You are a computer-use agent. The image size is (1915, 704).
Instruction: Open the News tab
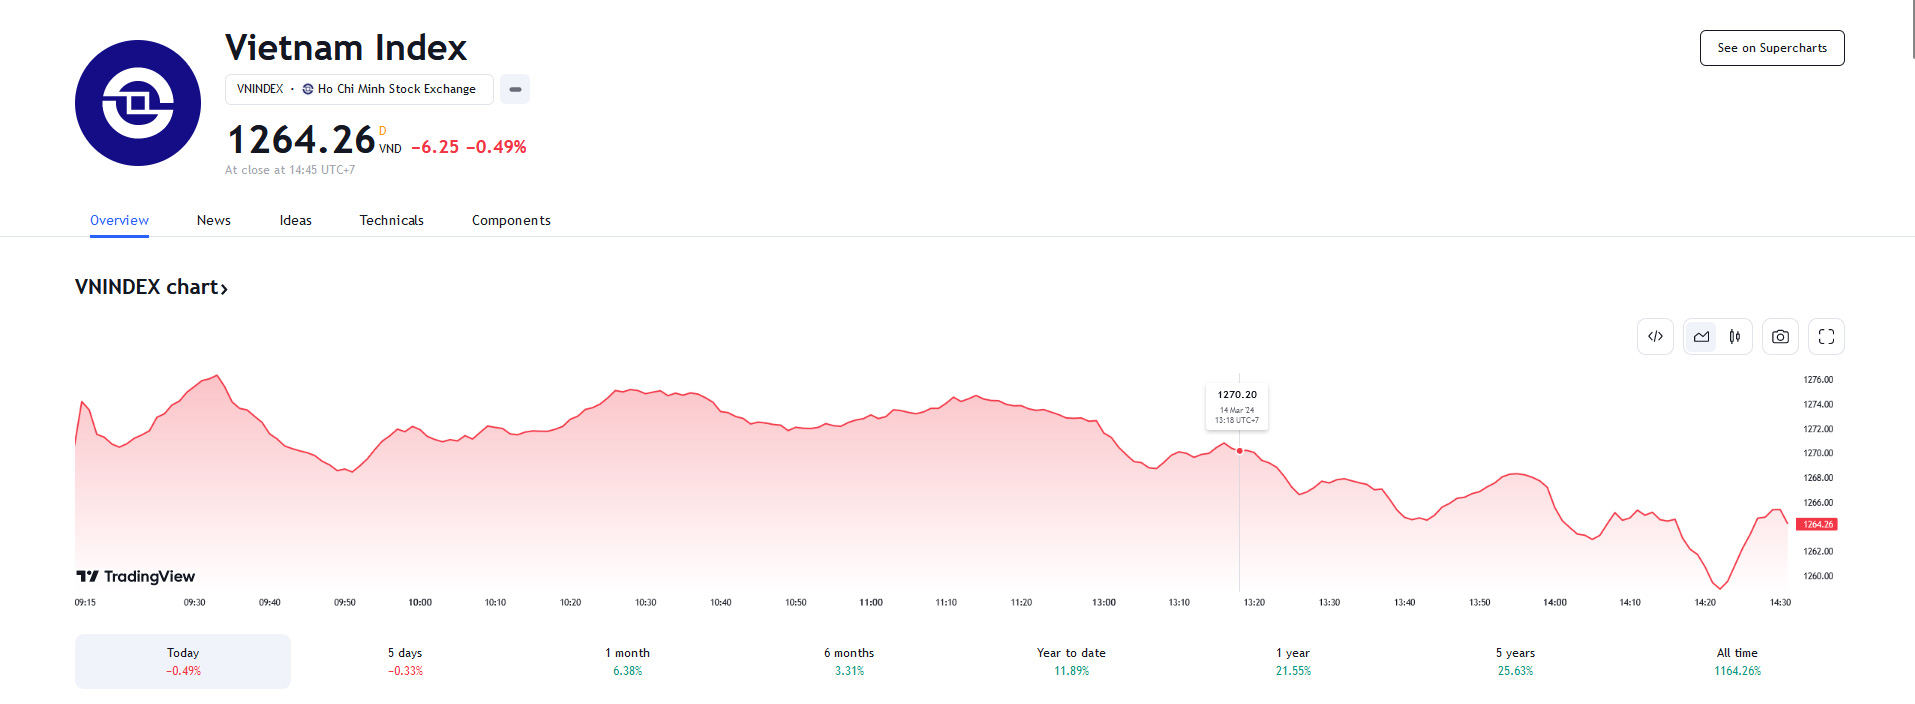pos(214,220)
